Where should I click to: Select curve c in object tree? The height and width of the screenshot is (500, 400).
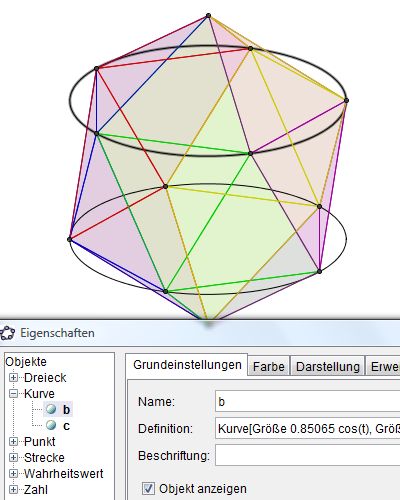[66, 426]
